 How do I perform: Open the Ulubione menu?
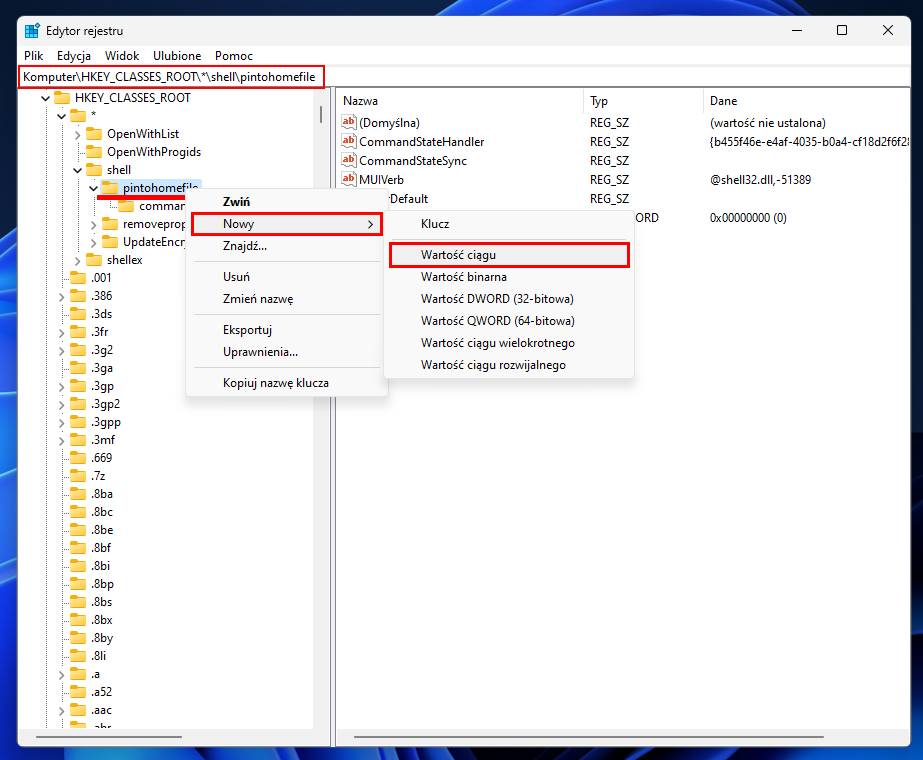point(177,55)
